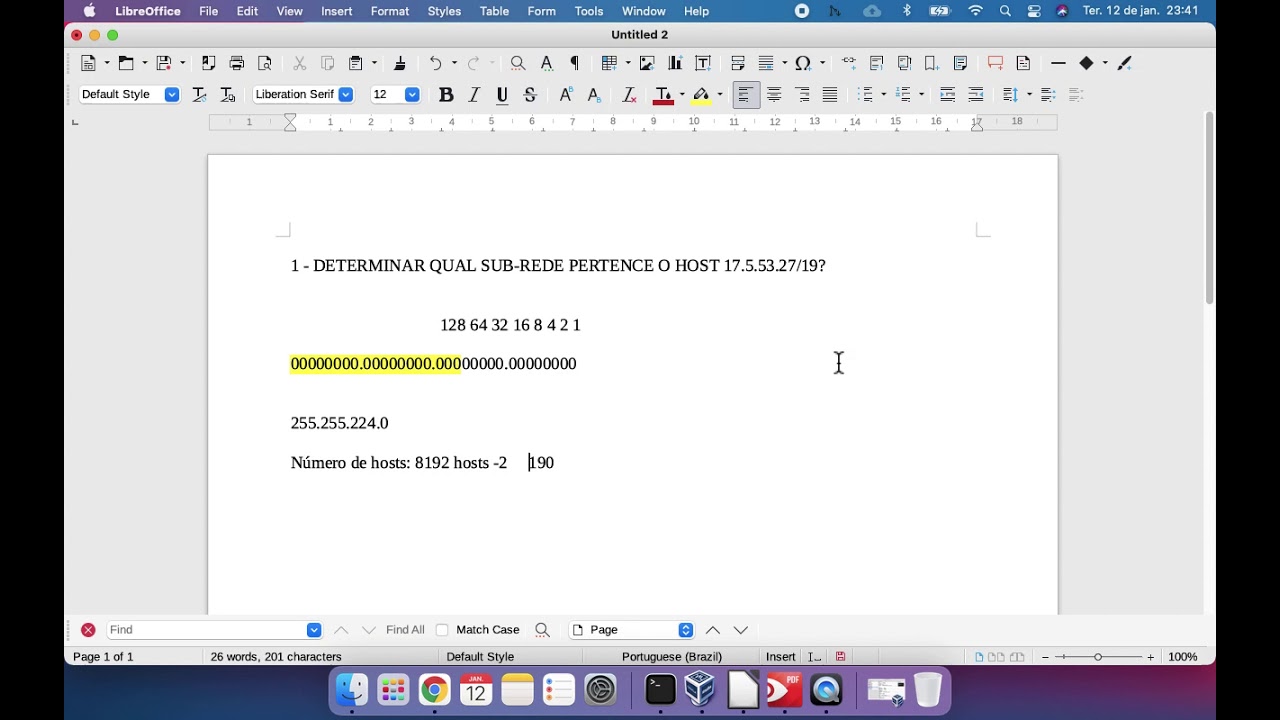The width and height of the screenshot is (1280, 720).
Task: Click the New document icon
Action: [x=89, y=63]
